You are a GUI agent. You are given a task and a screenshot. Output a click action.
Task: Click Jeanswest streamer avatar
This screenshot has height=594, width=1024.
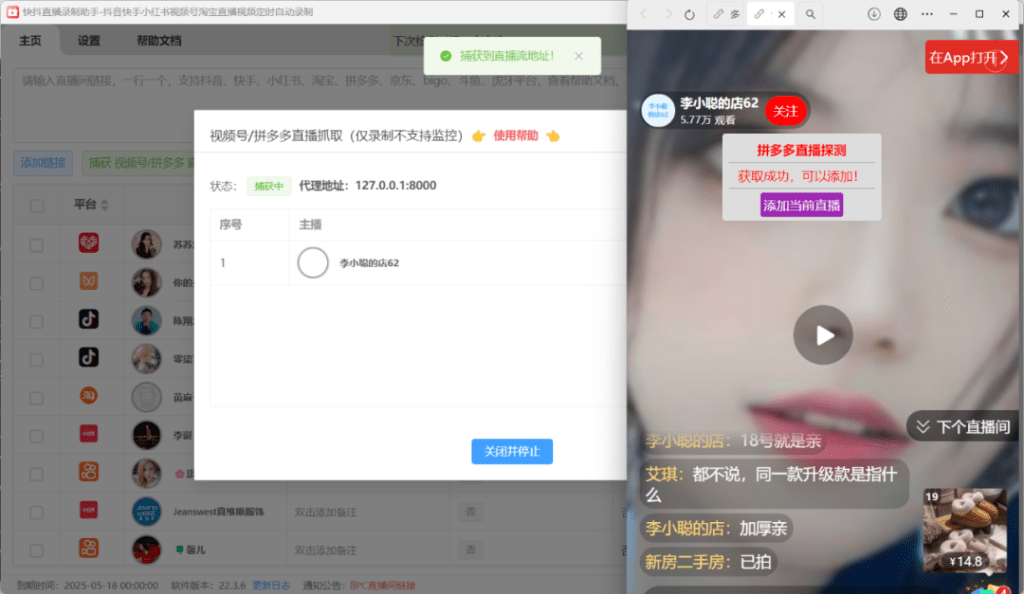click(x=146, y=512)
